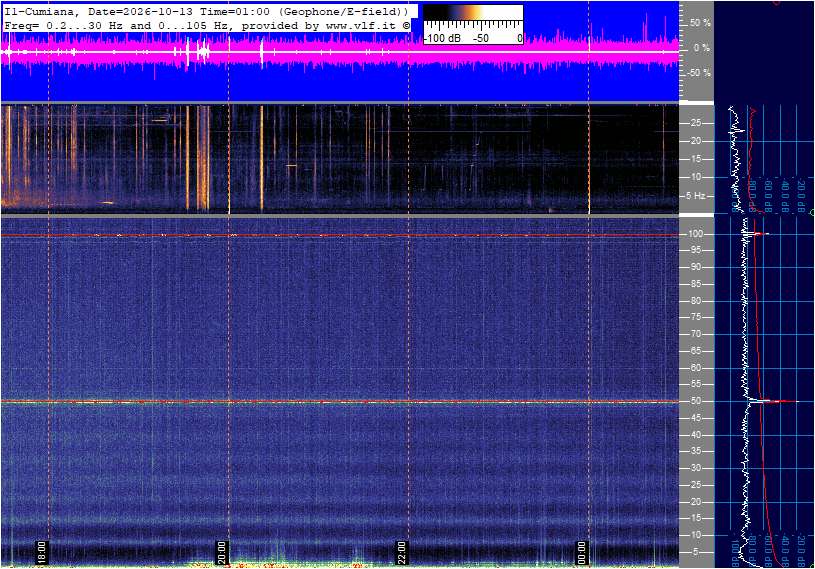Click the 40 Hz axis label
Viewport: 815px width, 569px height.
click(x=695, y=435)
